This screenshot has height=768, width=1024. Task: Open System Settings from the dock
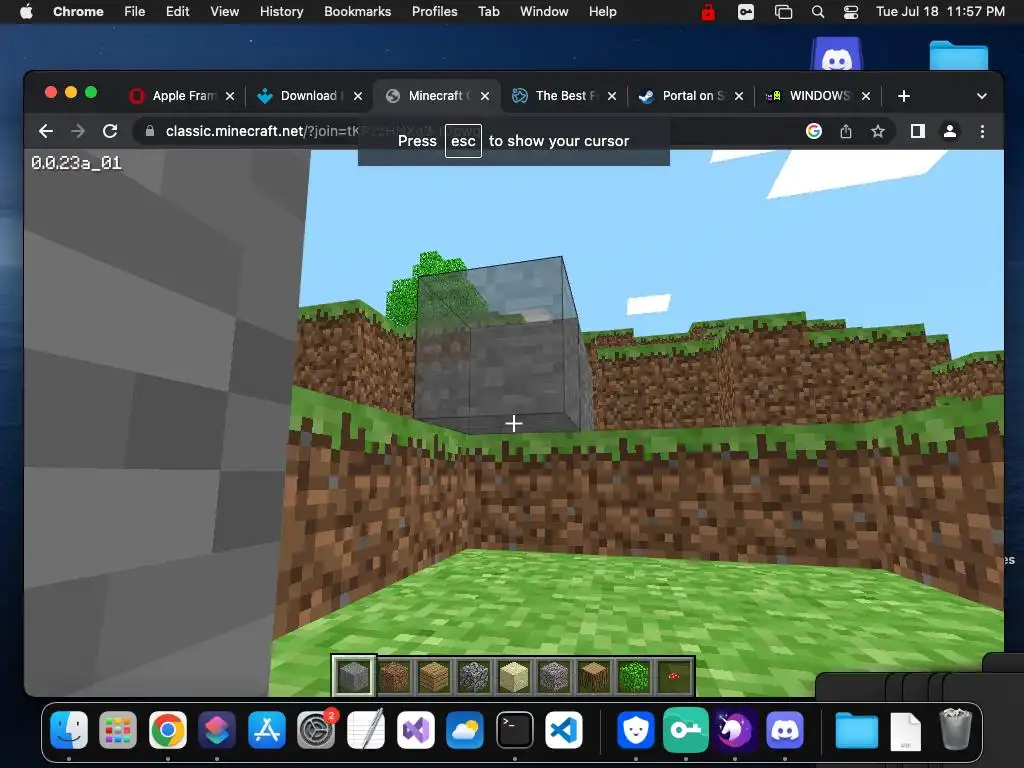click(316, 729)
